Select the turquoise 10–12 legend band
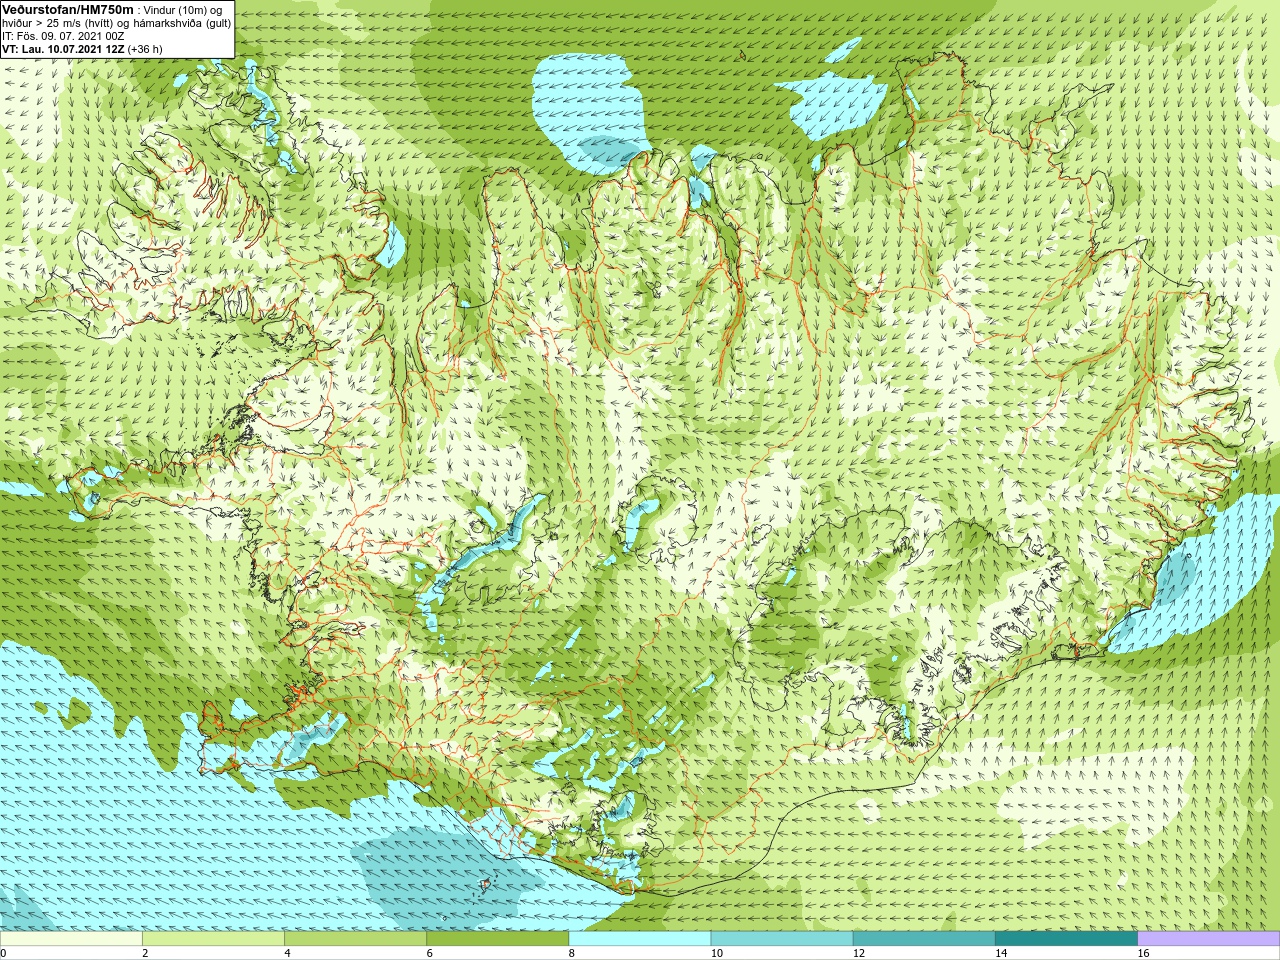The height and width of the screenshot is (960, 1280). click(782, 939)
